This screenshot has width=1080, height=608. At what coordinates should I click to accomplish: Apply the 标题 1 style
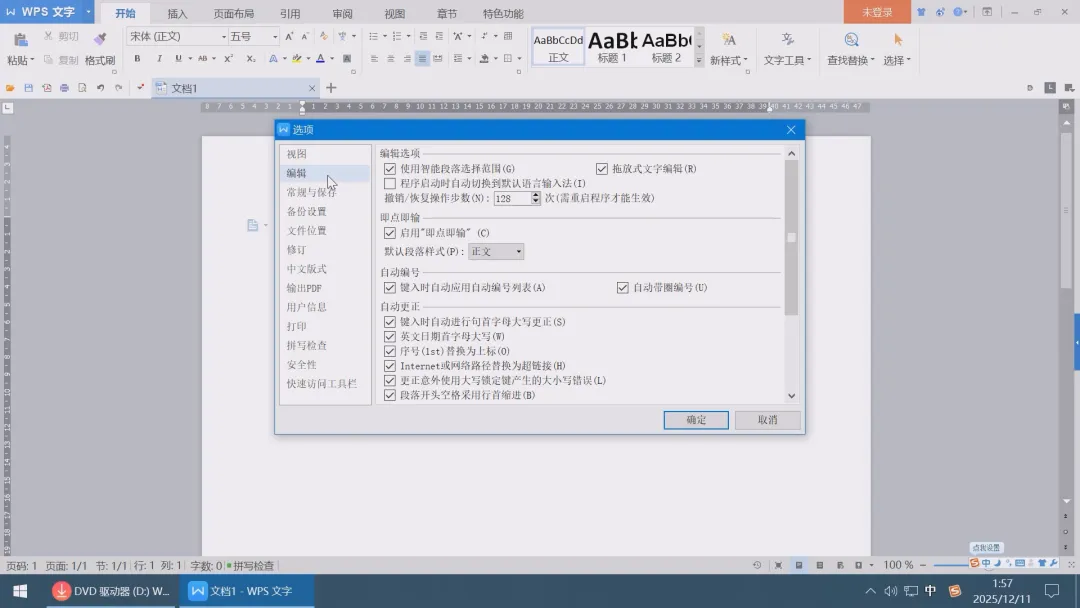point(612,47)
